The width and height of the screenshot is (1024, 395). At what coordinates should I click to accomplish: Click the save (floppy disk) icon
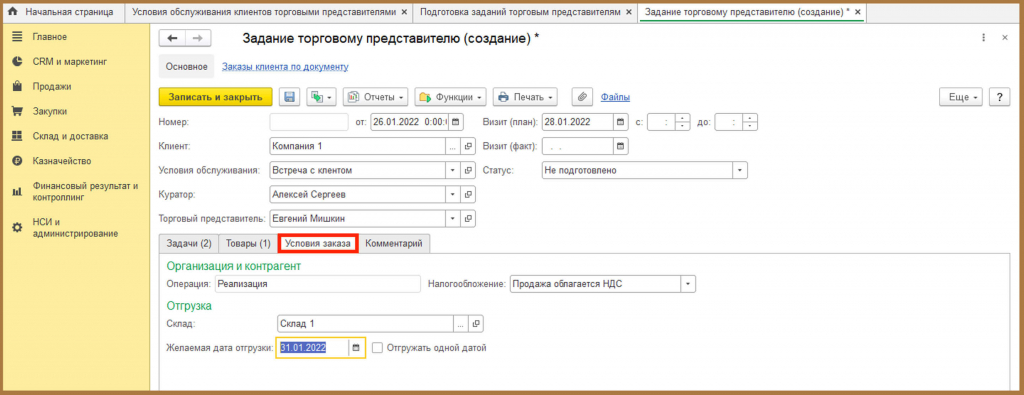289,97
